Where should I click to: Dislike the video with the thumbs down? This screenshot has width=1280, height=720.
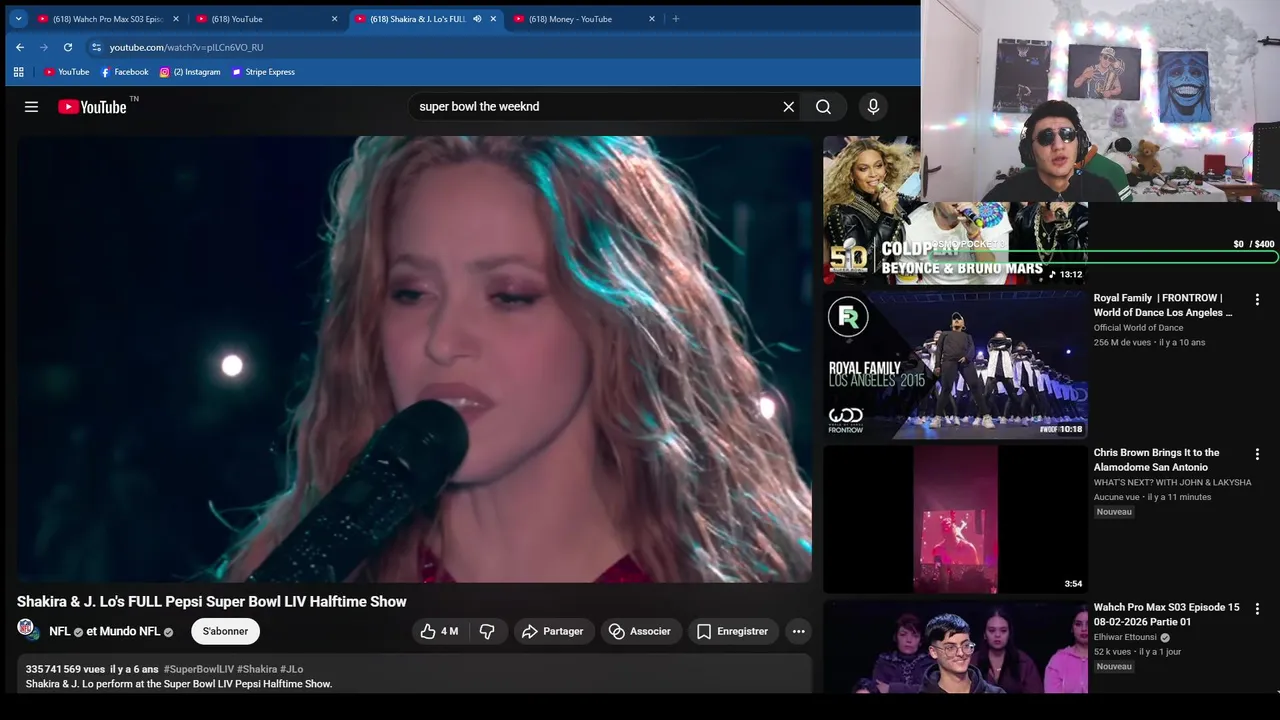pyautogui.click(x=487, y=631)
